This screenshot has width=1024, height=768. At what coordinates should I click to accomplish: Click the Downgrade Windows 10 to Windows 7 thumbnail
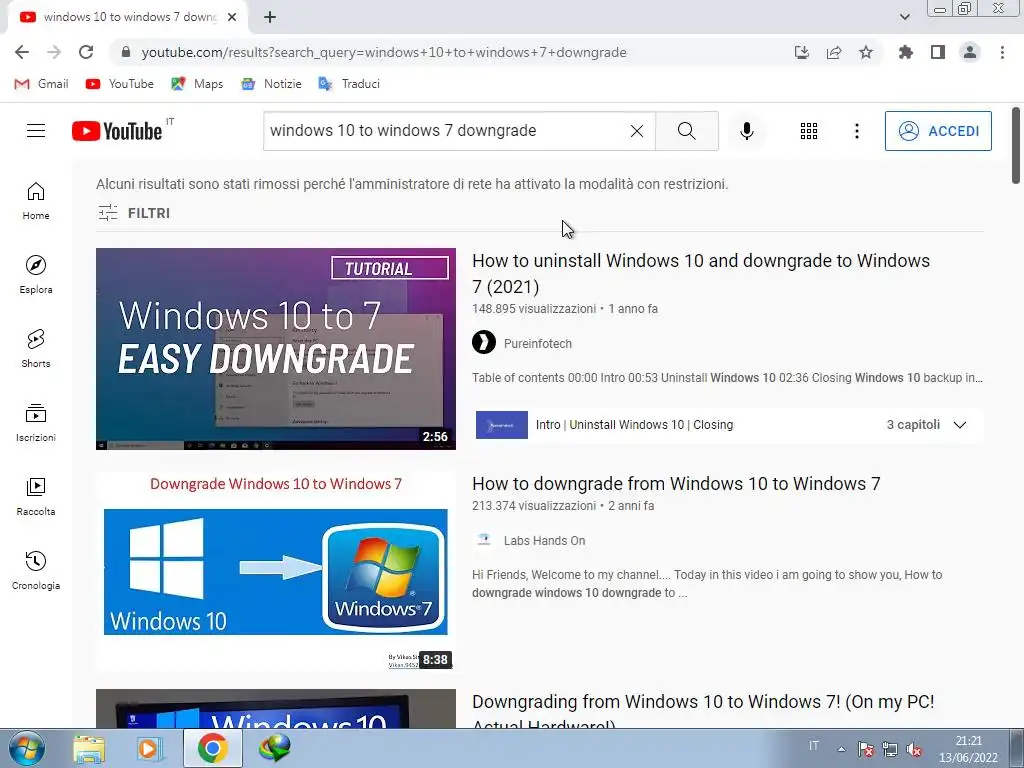click(276, 571)
